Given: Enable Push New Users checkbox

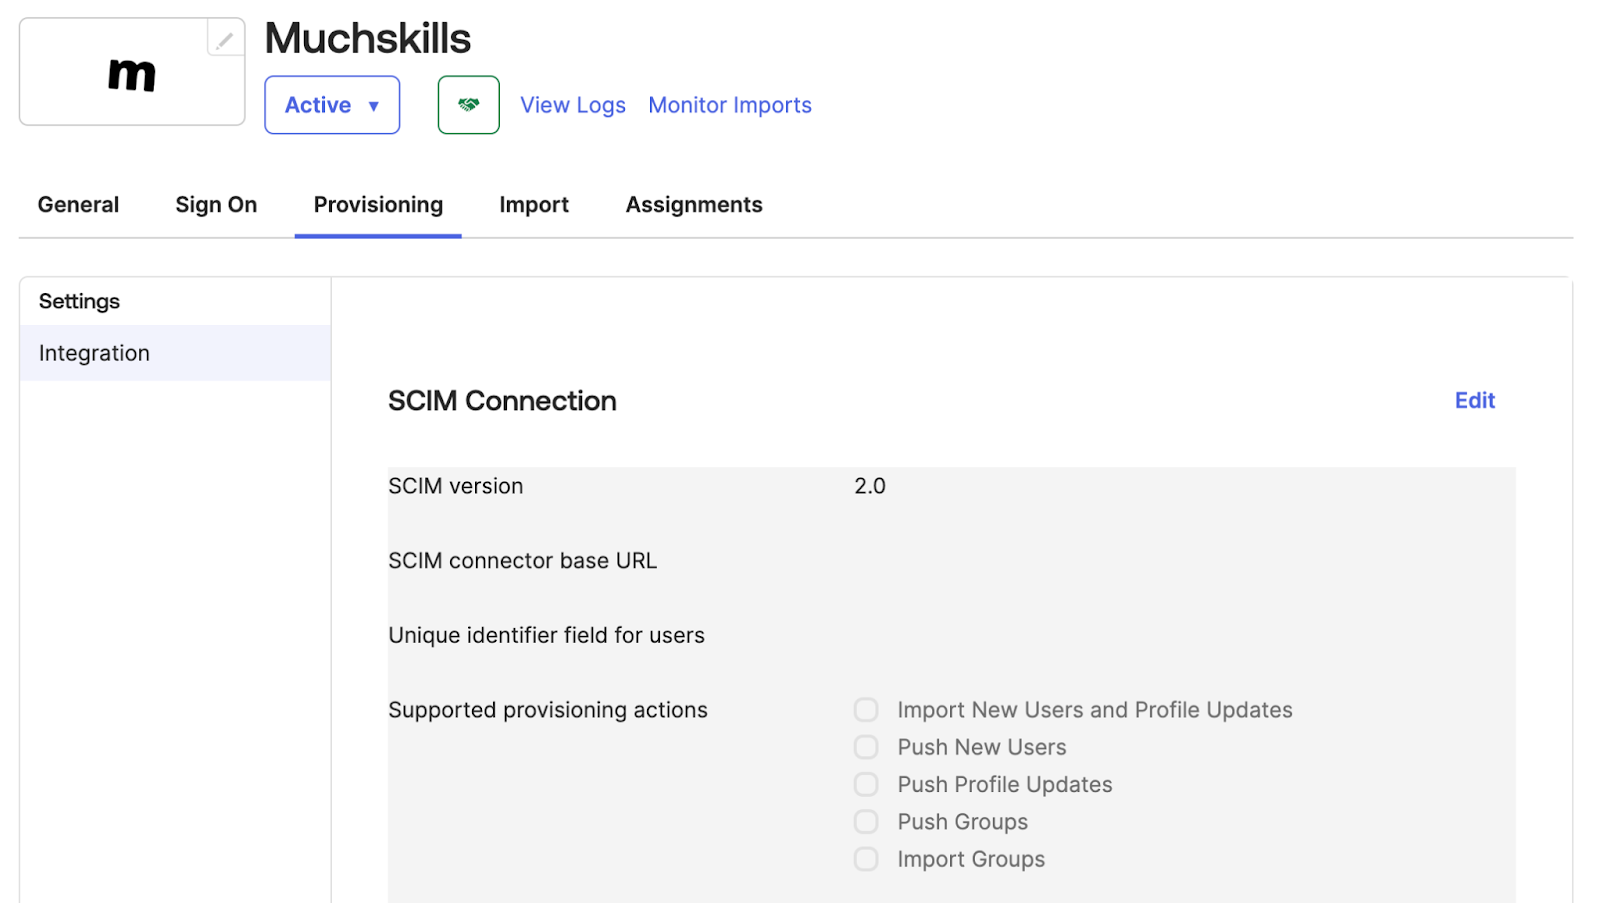Looking at the screenshot, I should pos(866,747).
